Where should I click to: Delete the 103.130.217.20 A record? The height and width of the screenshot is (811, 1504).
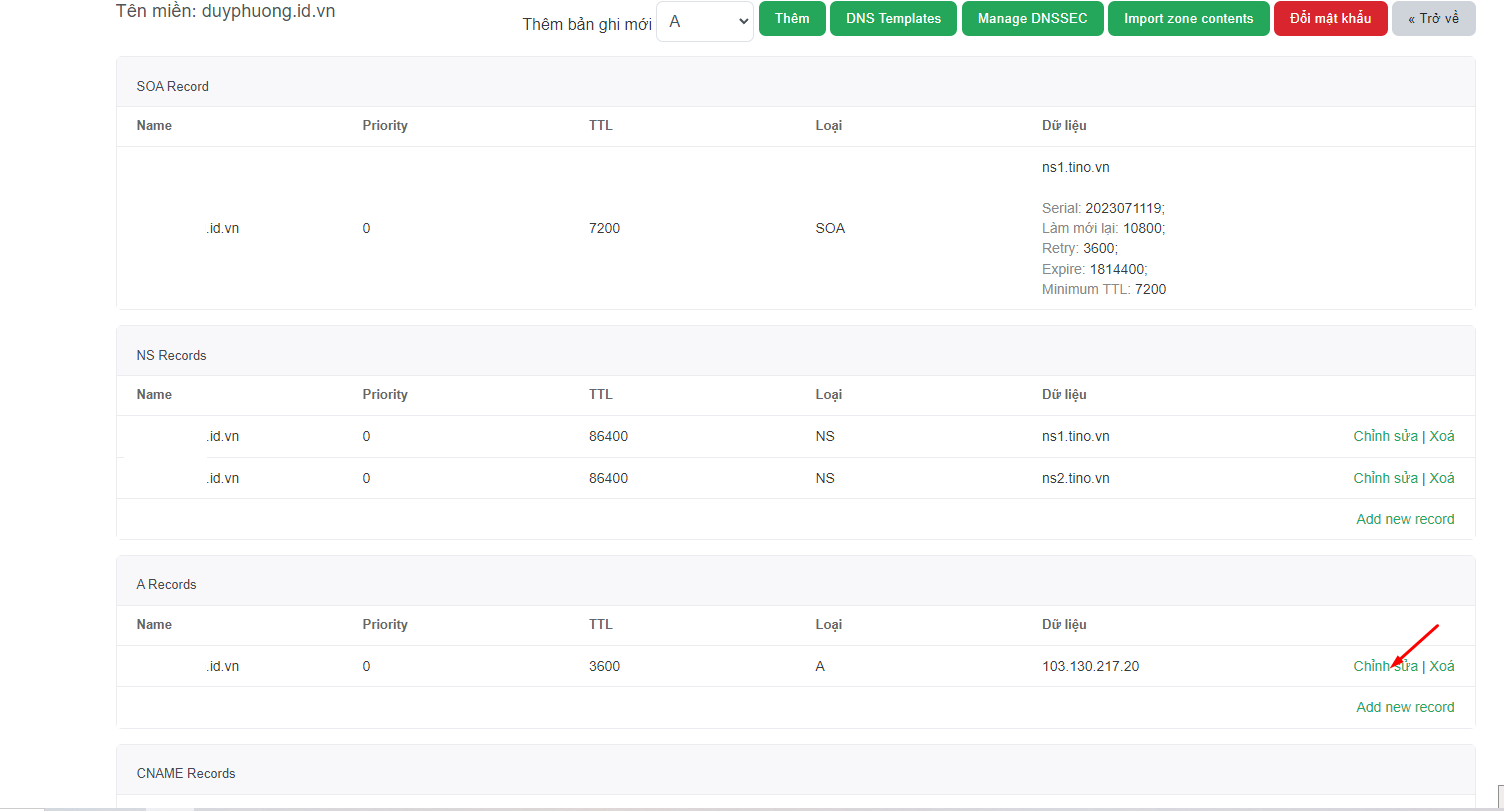(x=1442, y=666)
